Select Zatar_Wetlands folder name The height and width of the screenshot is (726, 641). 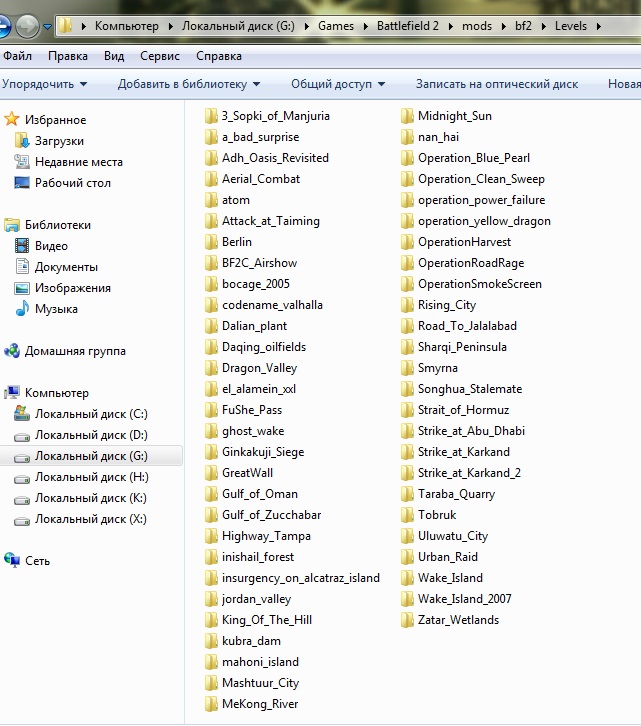pyautogui.click(x=459, y=620)
